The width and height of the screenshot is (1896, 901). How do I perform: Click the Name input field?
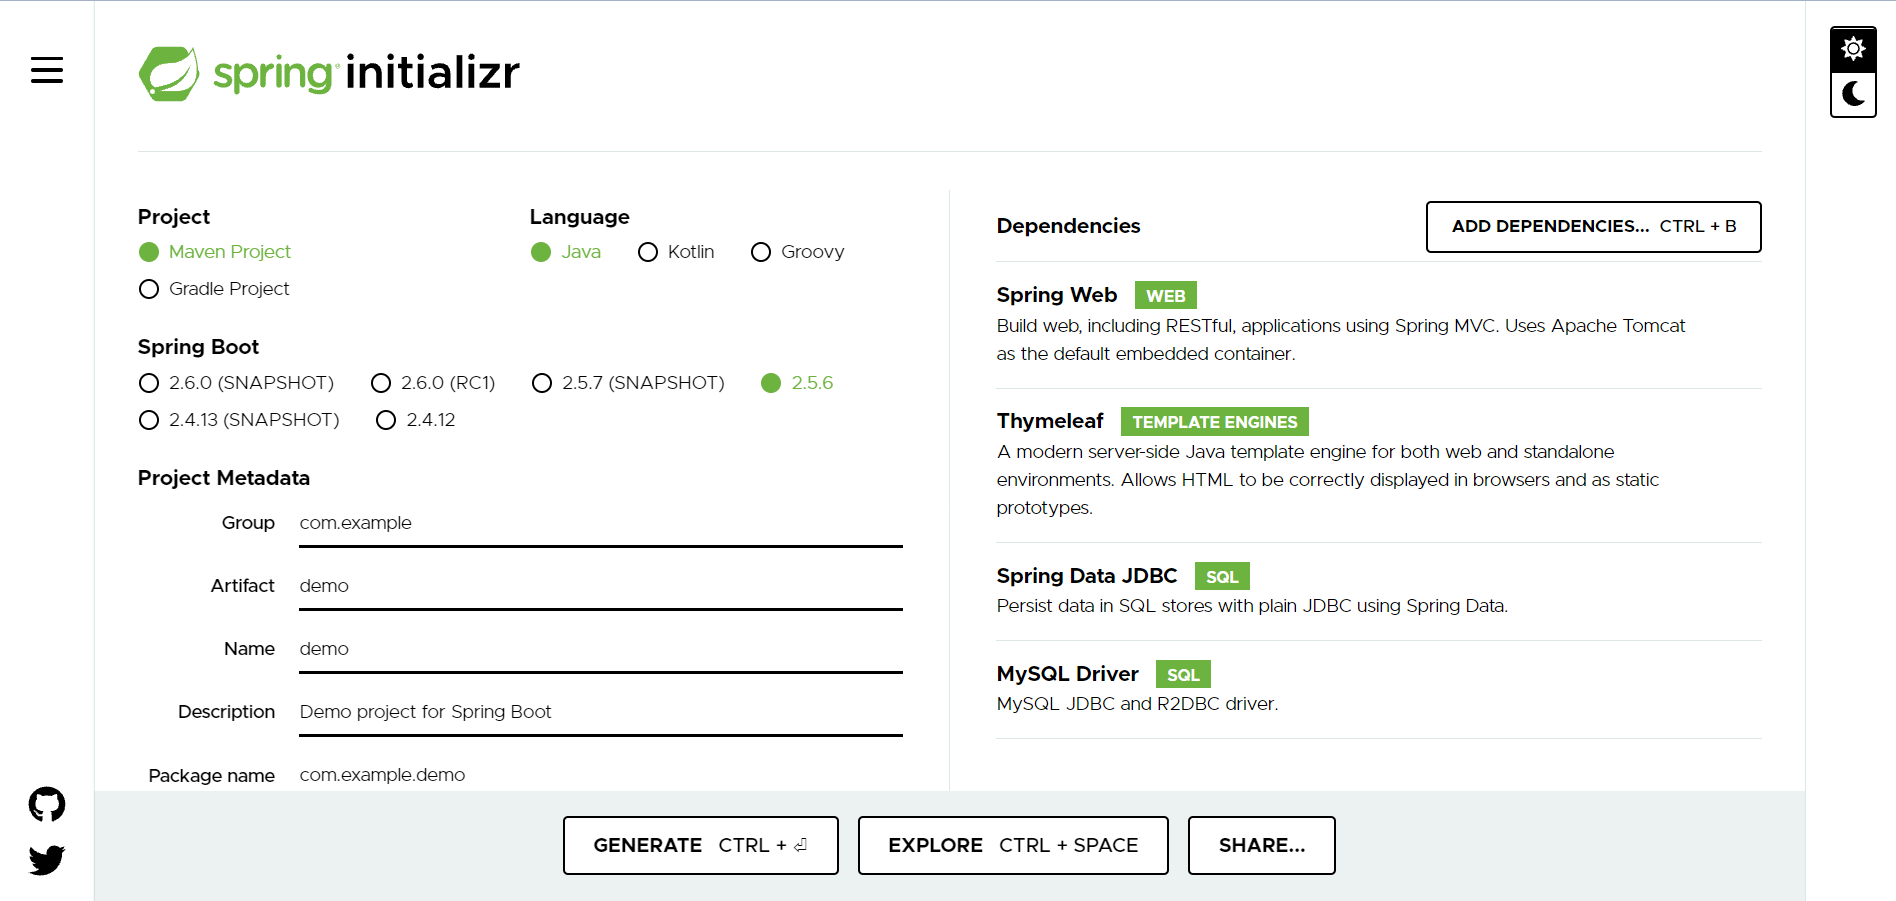click(x=601, y=649)
